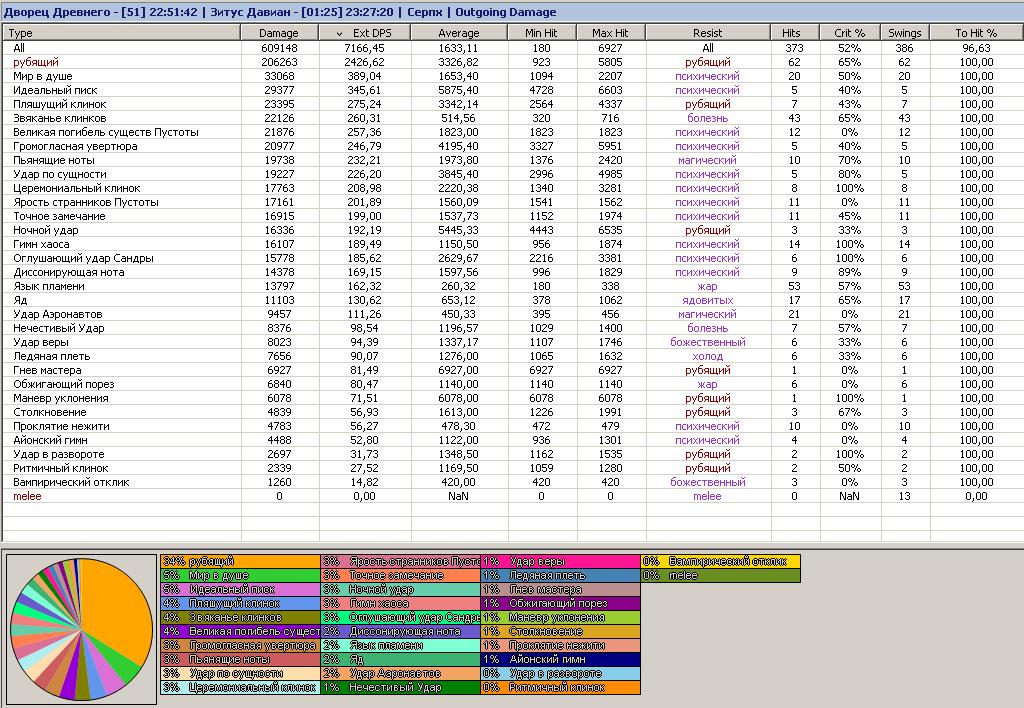Sort by the Max Hit column header
The width and height of the screenshot is (1024, 708).
pos(611,33)
